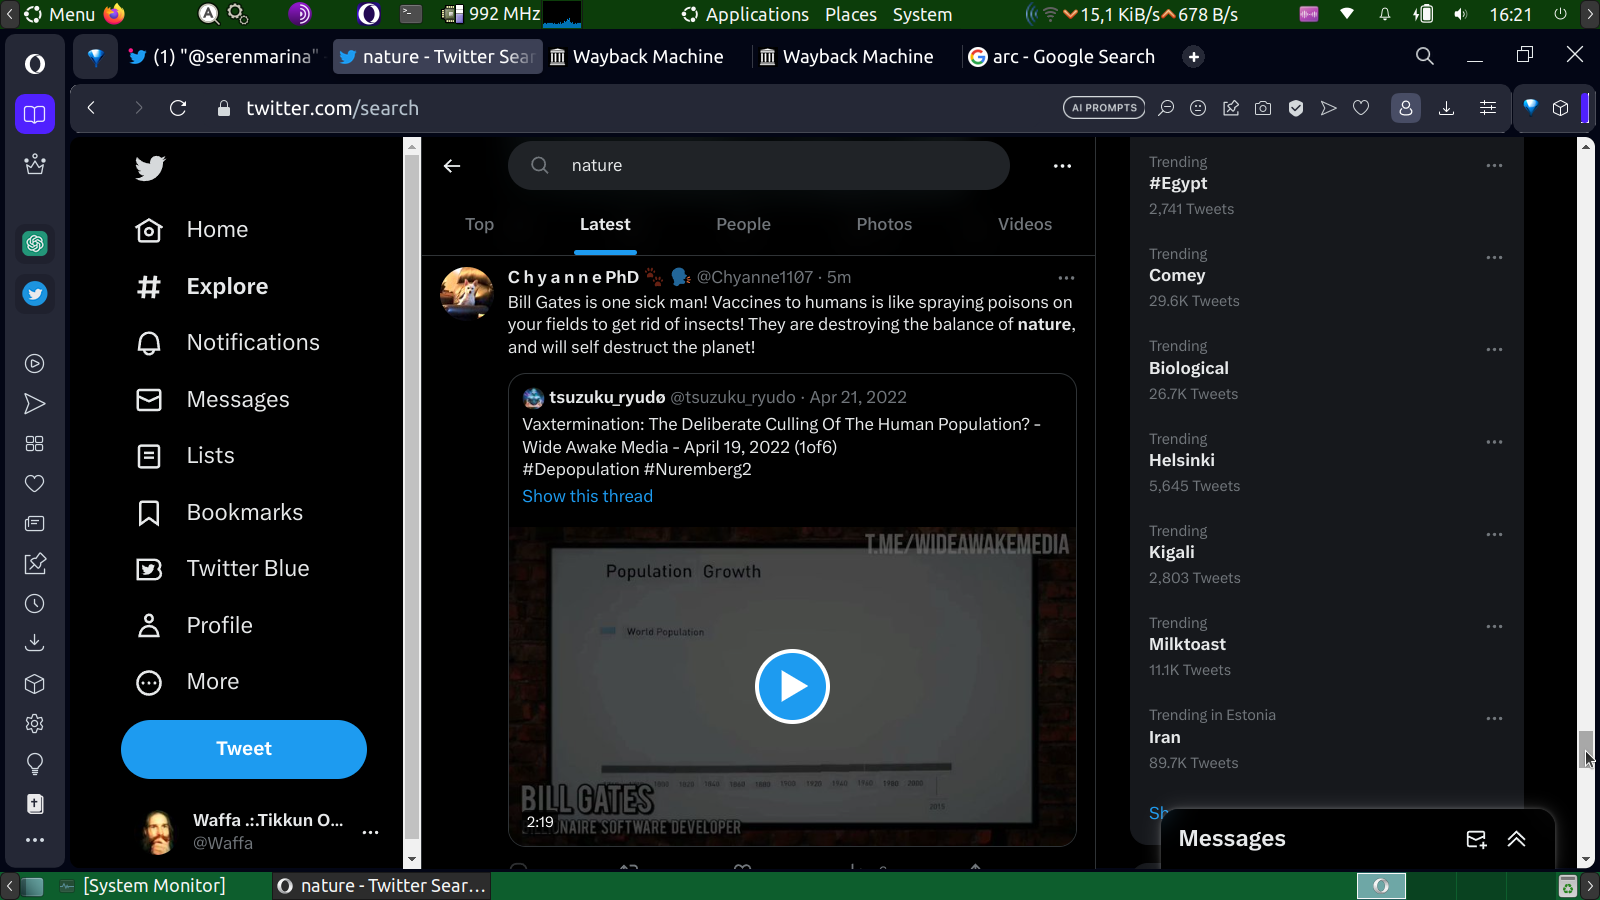Click the Twitter bird logo
Screen dimensions: 1600x900
tap(150, 168)
